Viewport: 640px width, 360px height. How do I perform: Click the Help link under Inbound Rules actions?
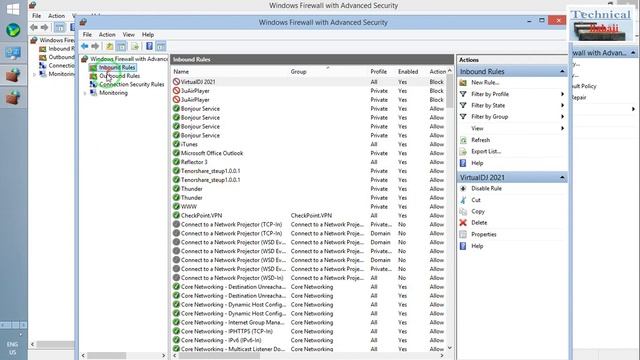[x=477, y=163]
